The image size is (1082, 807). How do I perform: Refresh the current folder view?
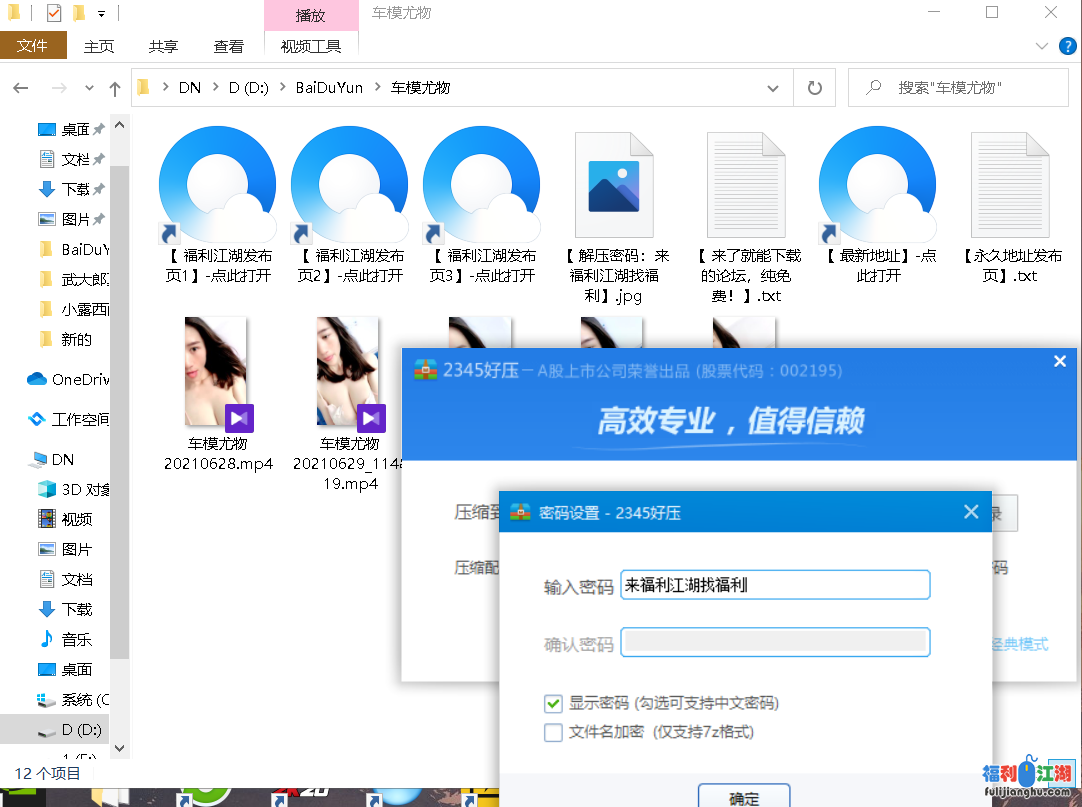(814, 88)
